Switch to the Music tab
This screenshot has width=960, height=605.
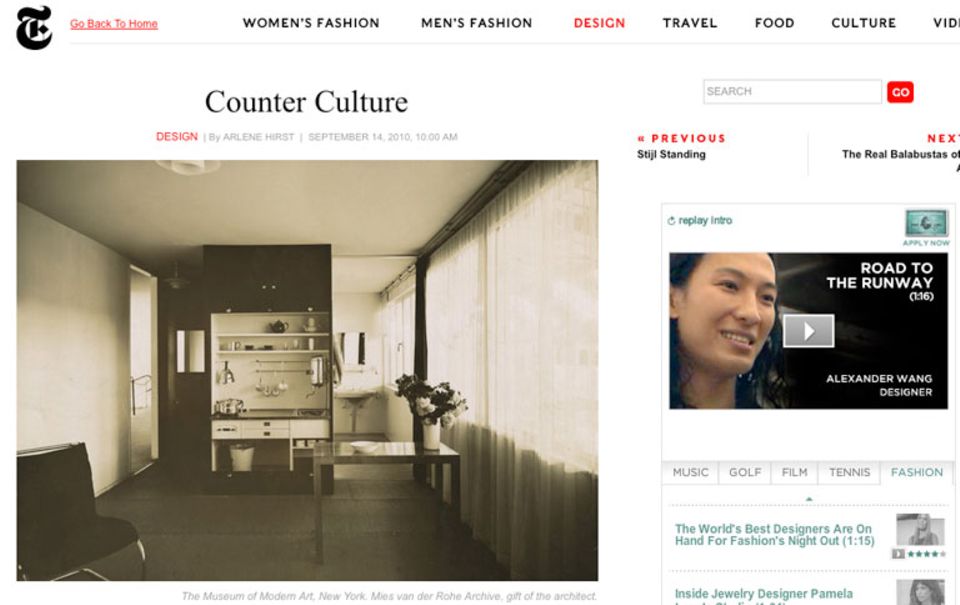click(690, 472)
